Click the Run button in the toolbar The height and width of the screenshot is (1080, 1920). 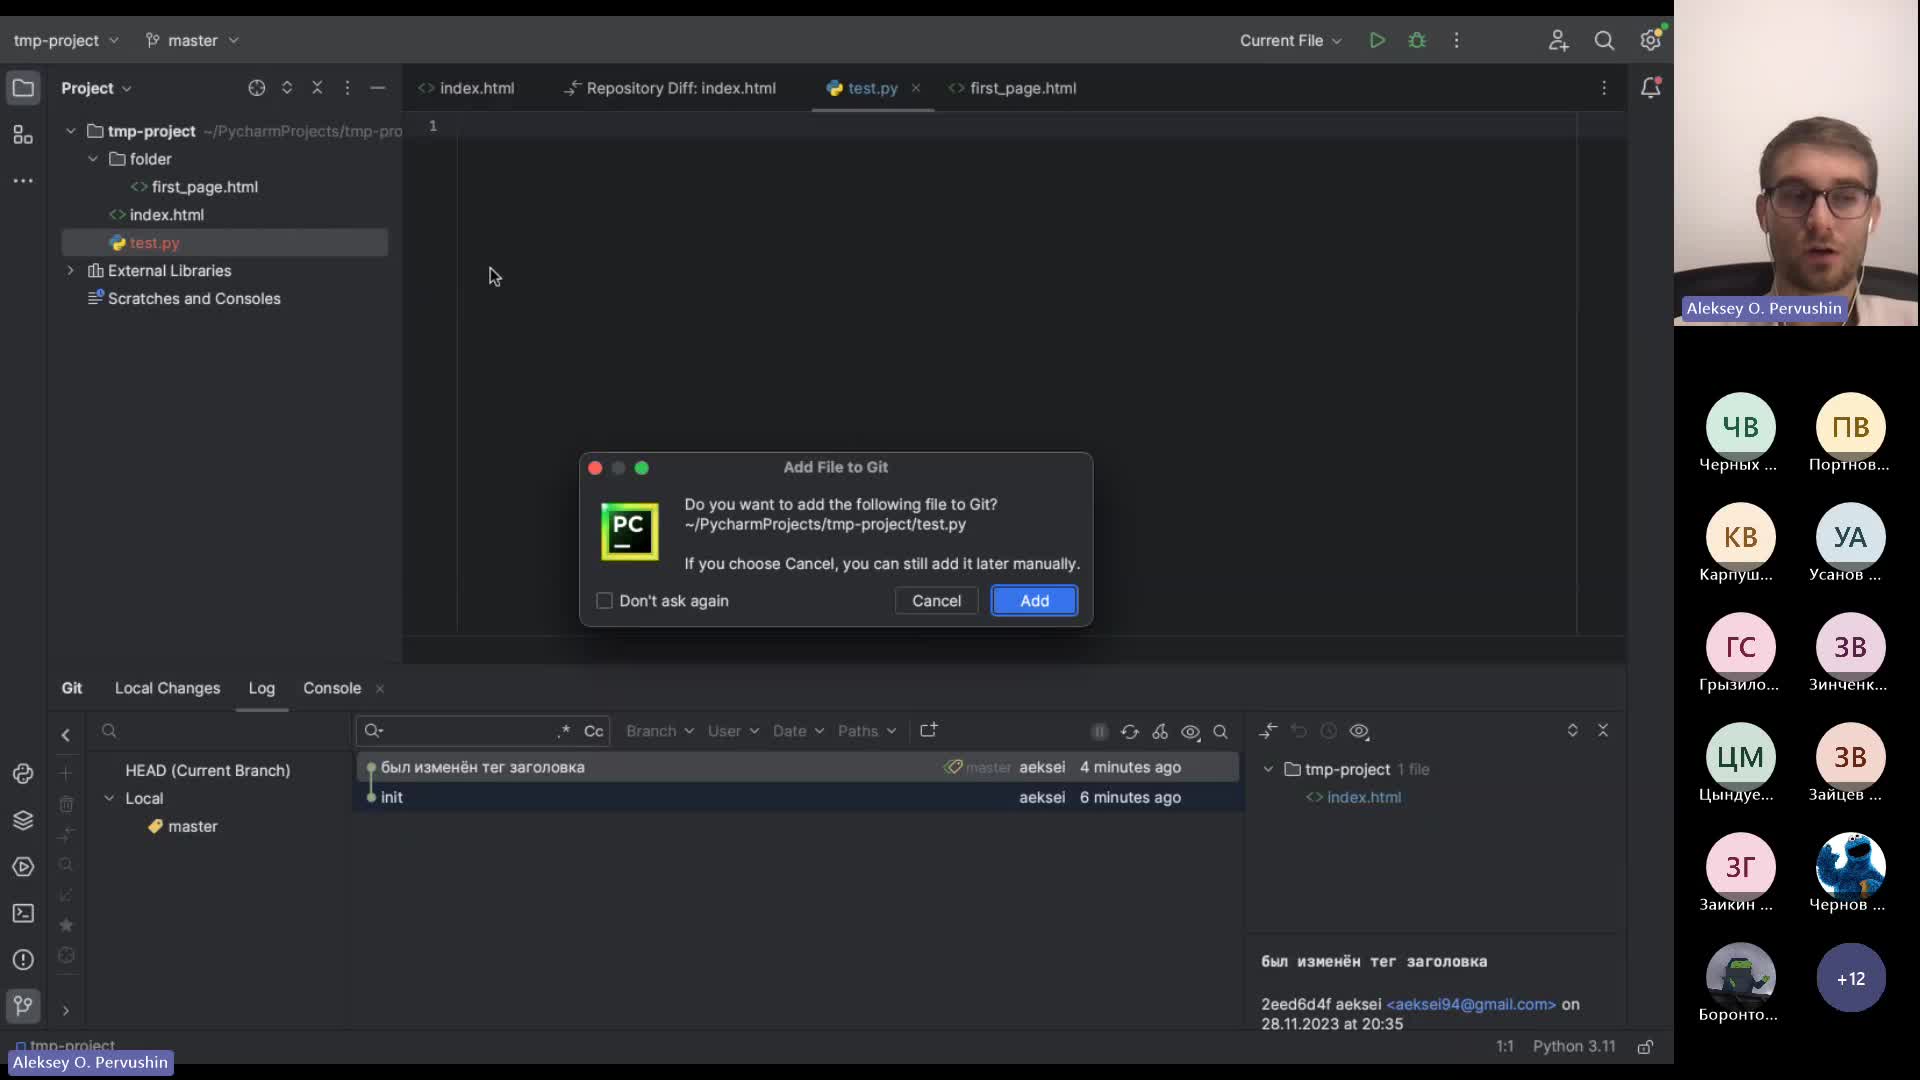tap(1377, 40)
